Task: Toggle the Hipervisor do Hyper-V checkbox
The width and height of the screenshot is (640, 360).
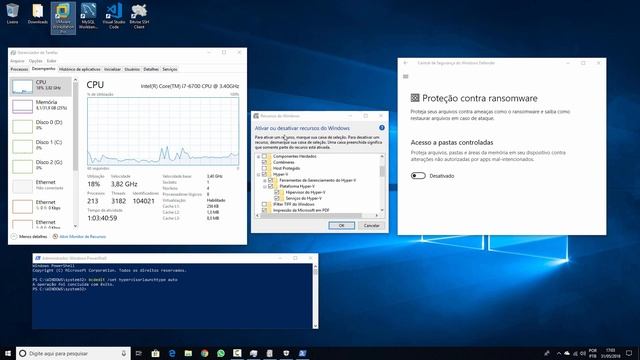Action: point(277,192)
